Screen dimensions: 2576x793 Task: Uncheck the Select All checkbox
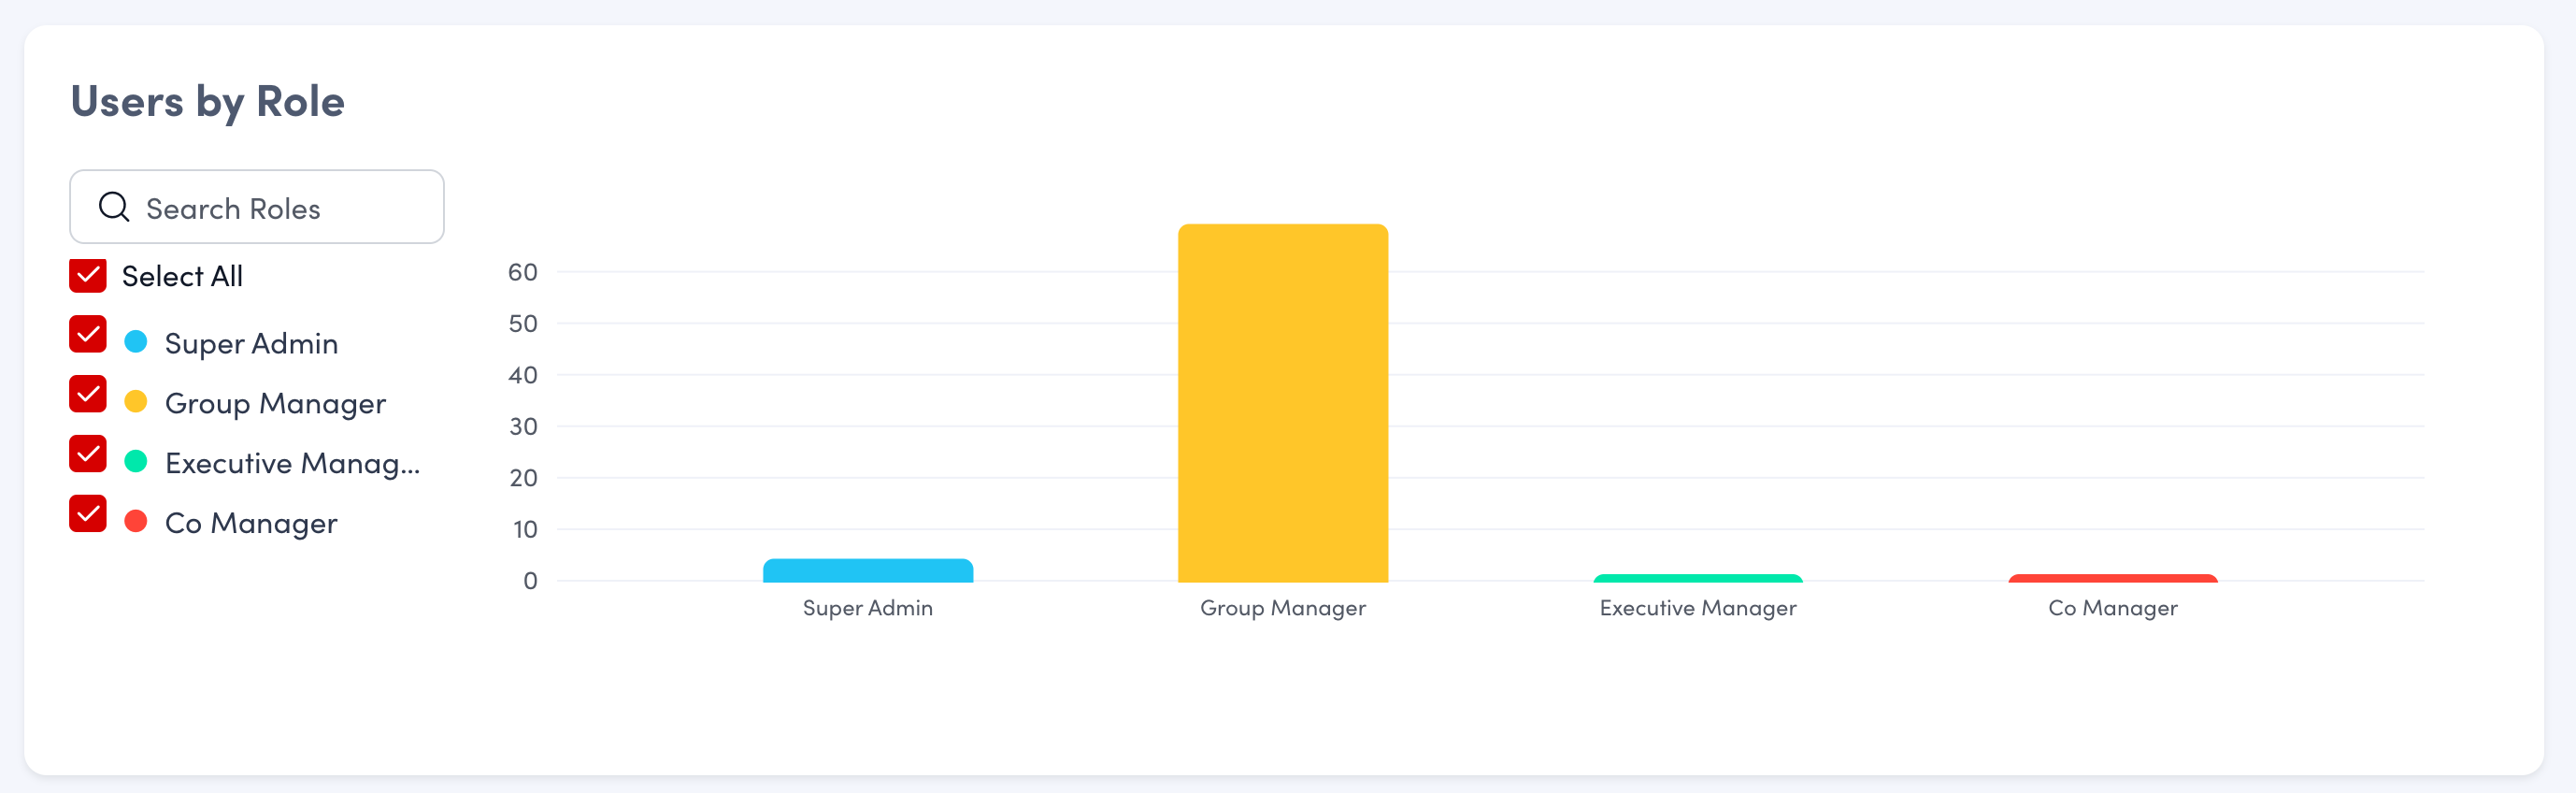[88, 276]
